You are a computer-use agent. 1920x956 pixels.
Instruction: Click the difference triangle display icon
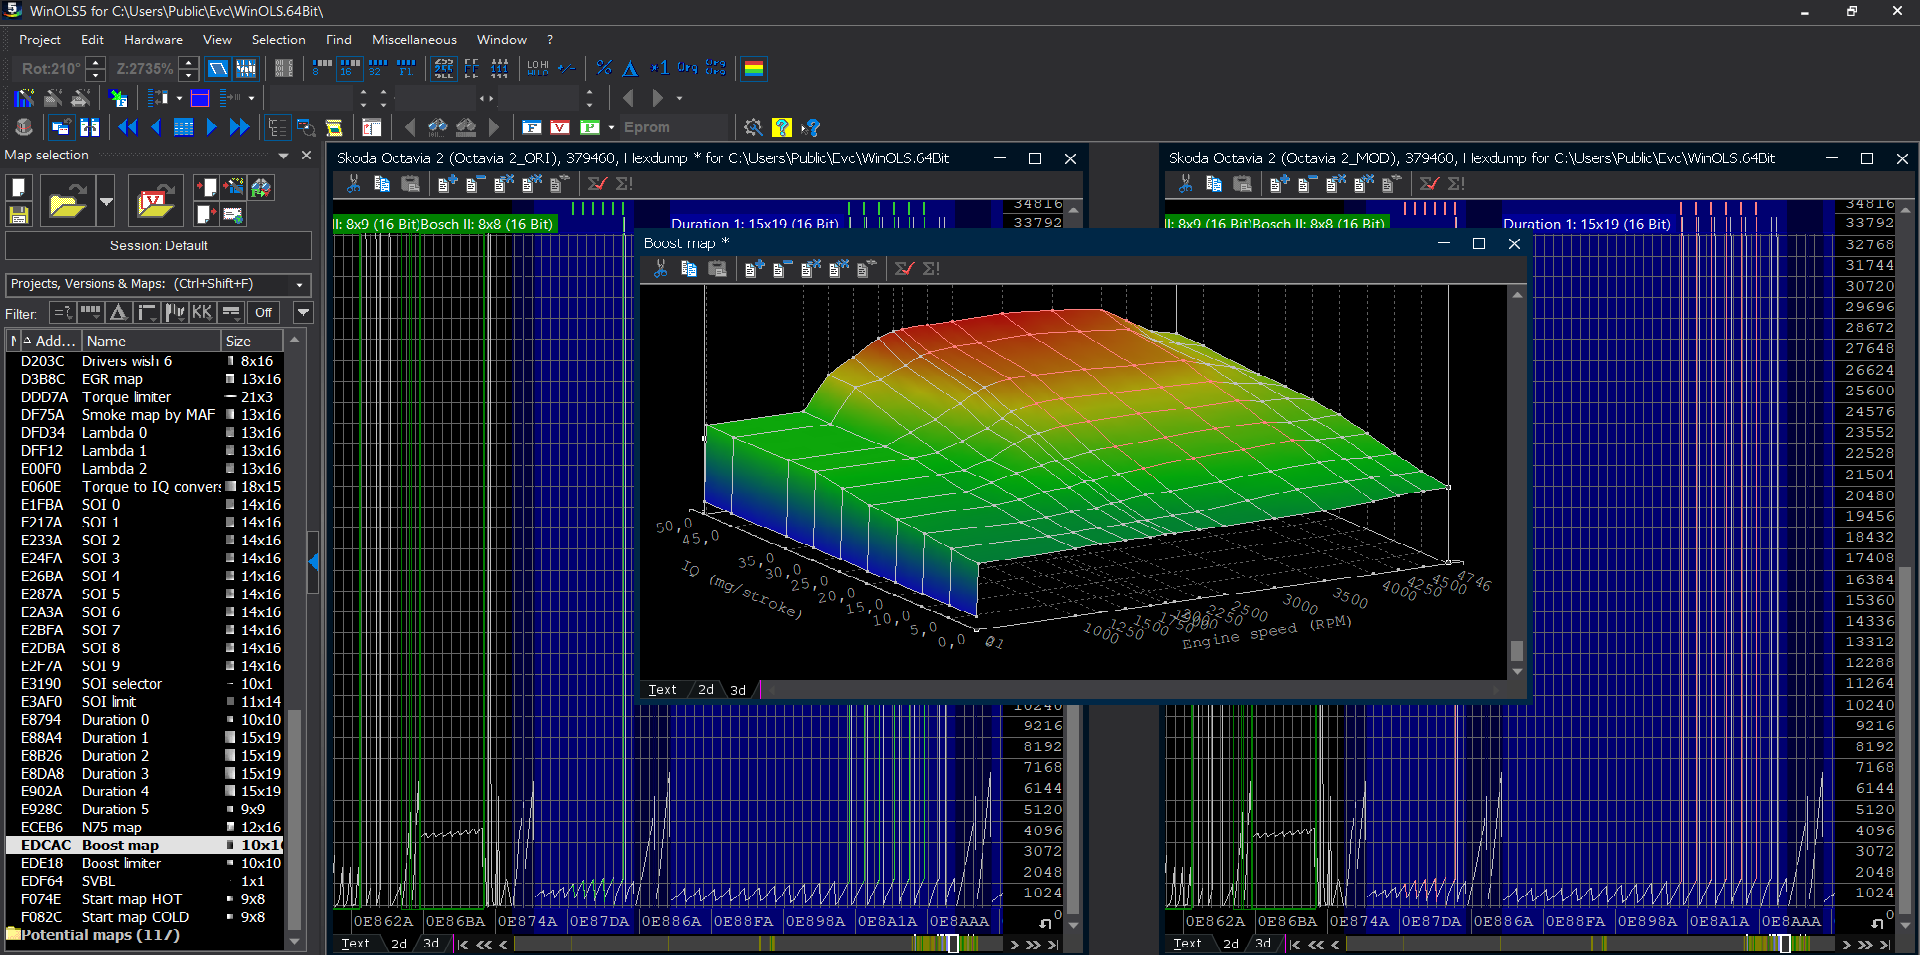pyautogui.click(x=630, y=68)
